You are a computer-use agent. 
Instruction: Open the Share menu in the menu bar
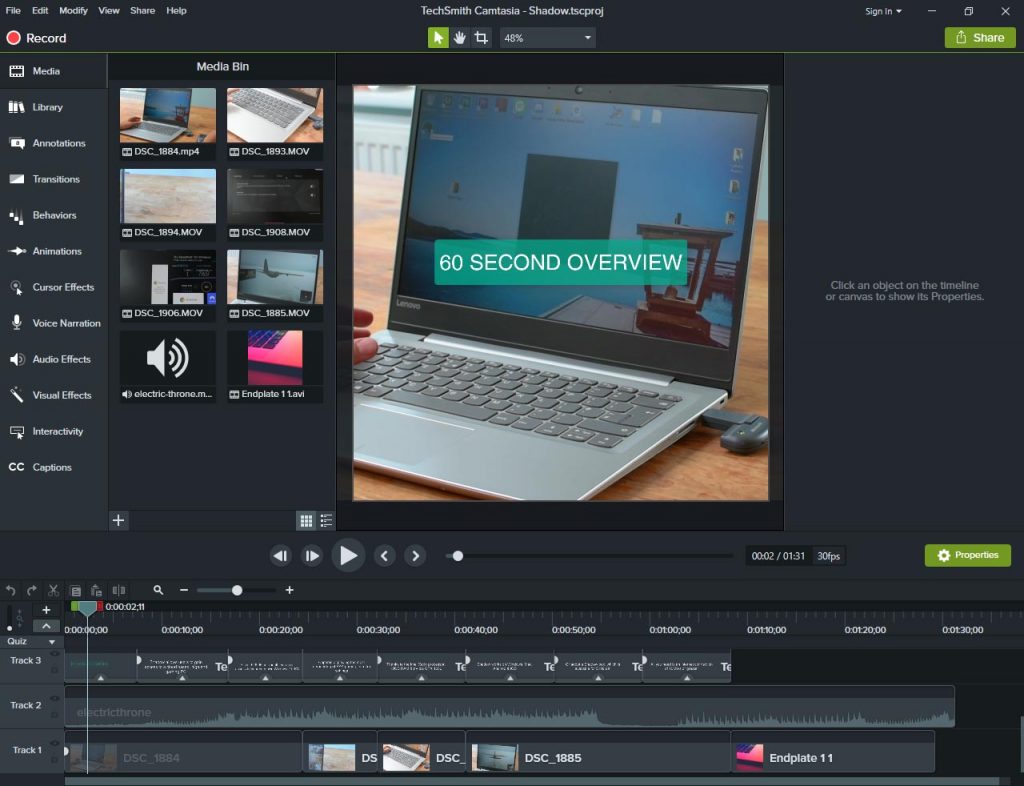(142, 11)
